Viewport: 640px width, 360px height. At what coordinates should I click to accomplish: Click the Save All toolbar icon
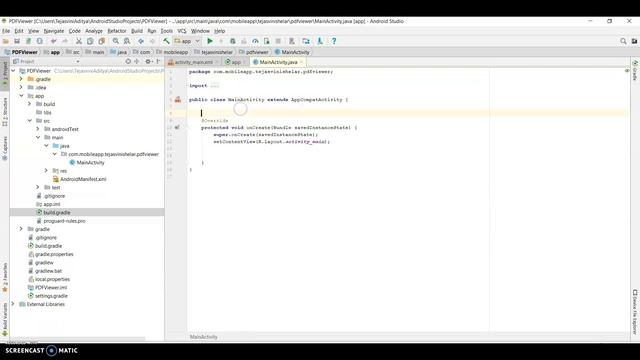coord(17,41)
